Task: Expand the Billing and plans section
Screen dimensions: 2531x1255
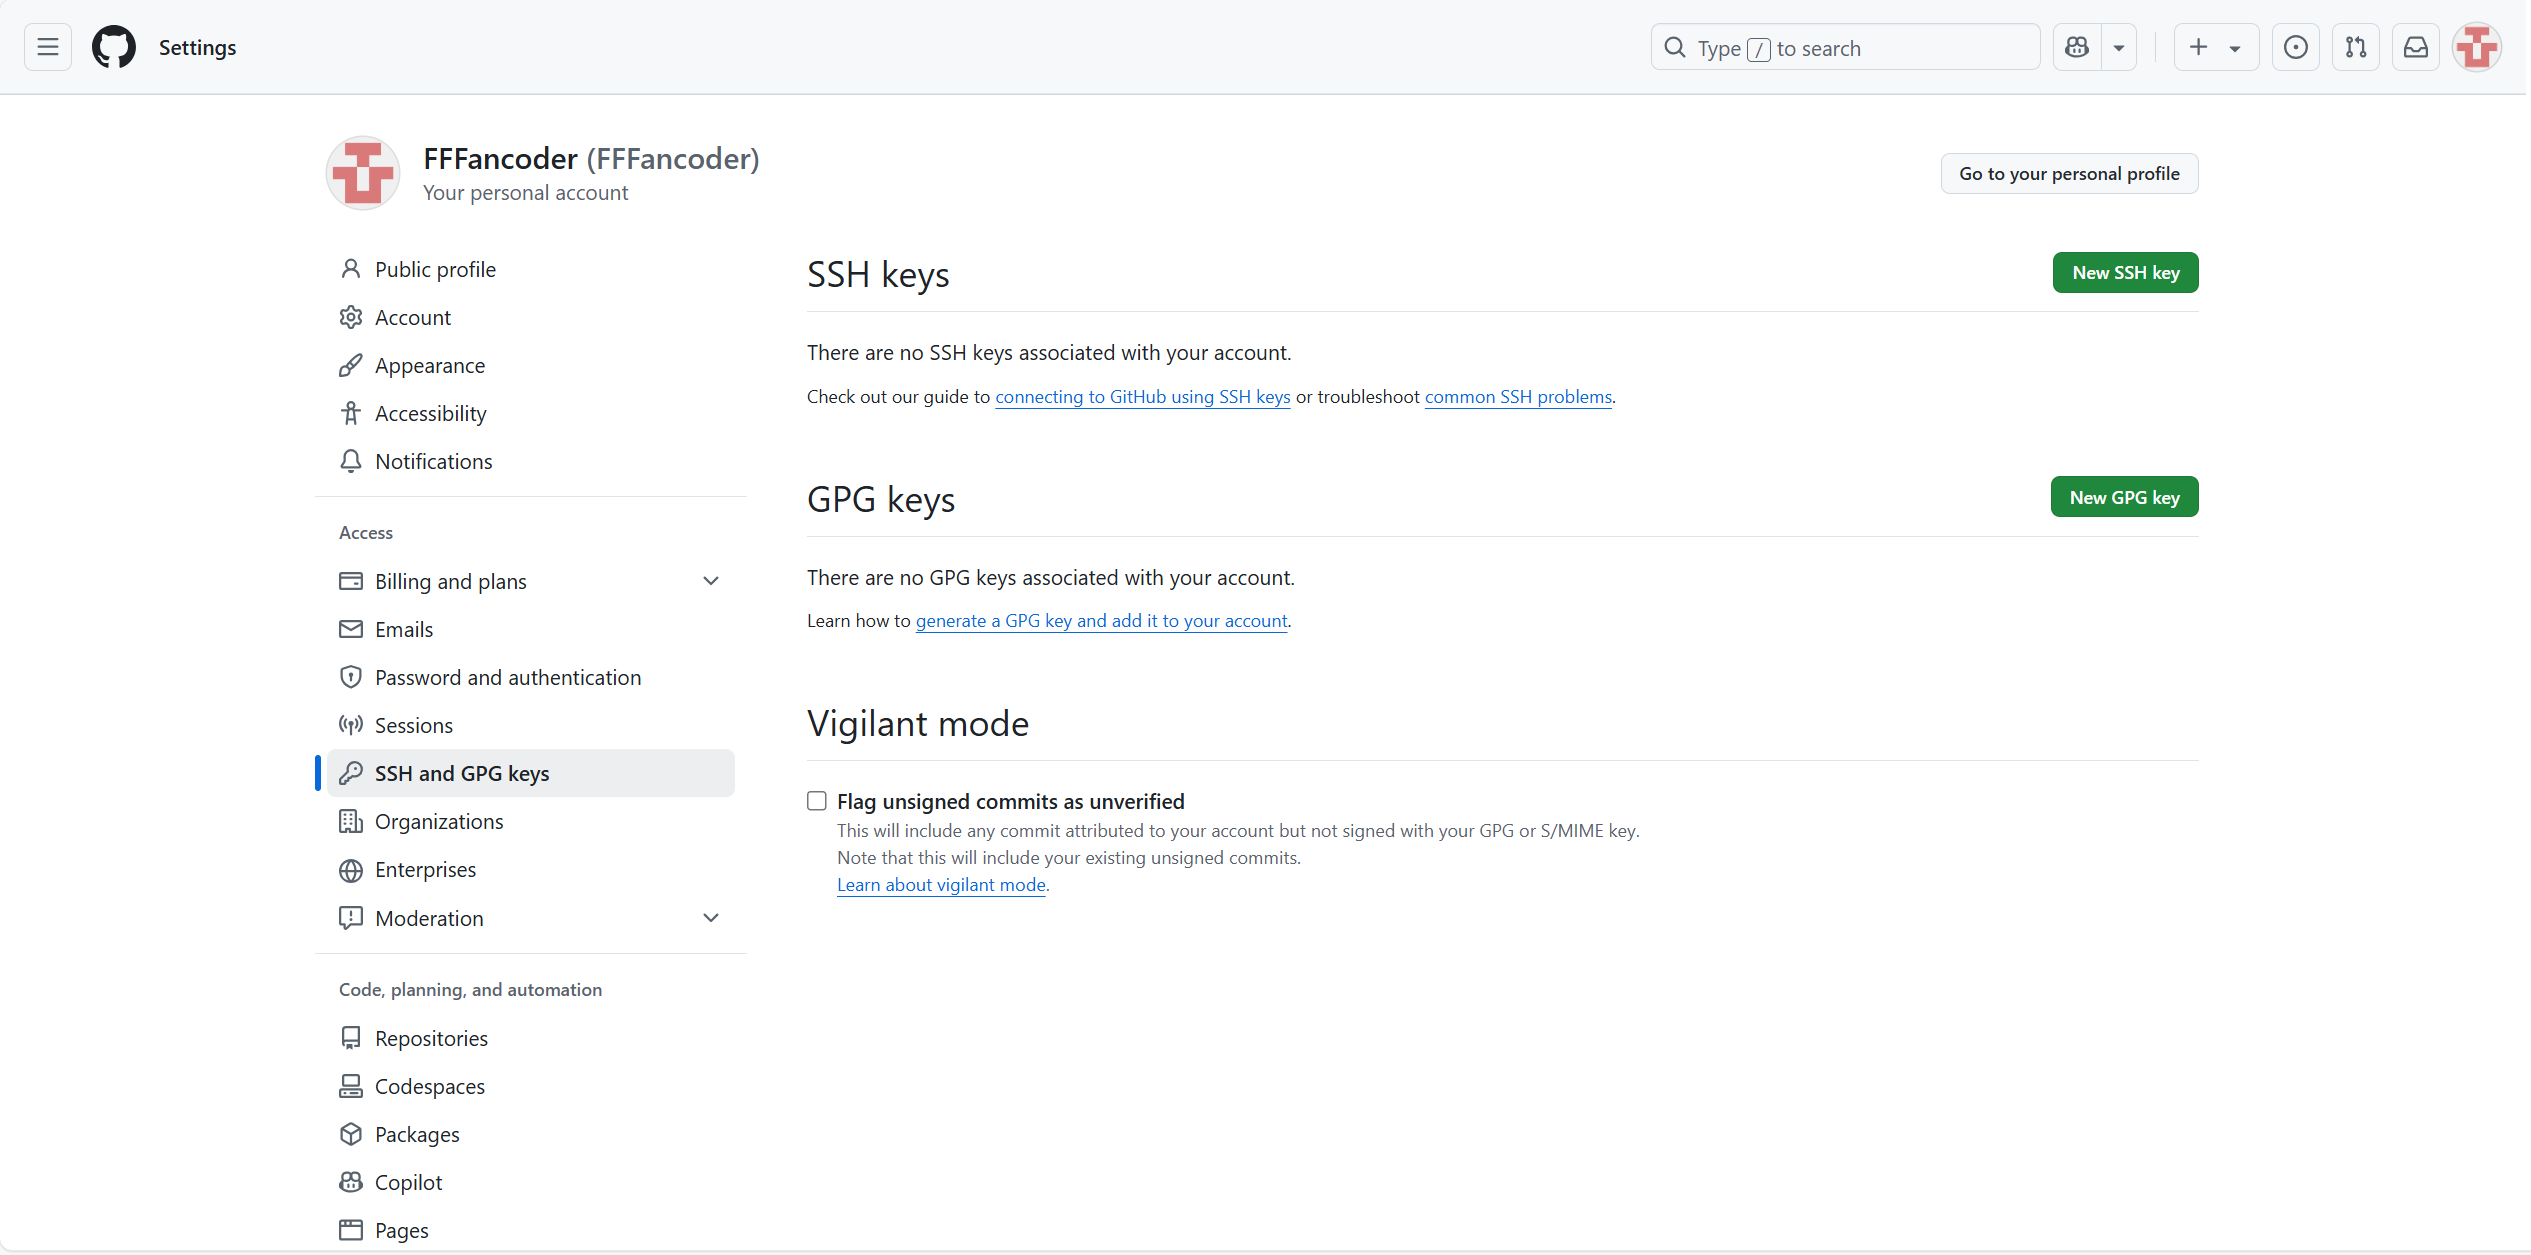Action: pos(711,581)
